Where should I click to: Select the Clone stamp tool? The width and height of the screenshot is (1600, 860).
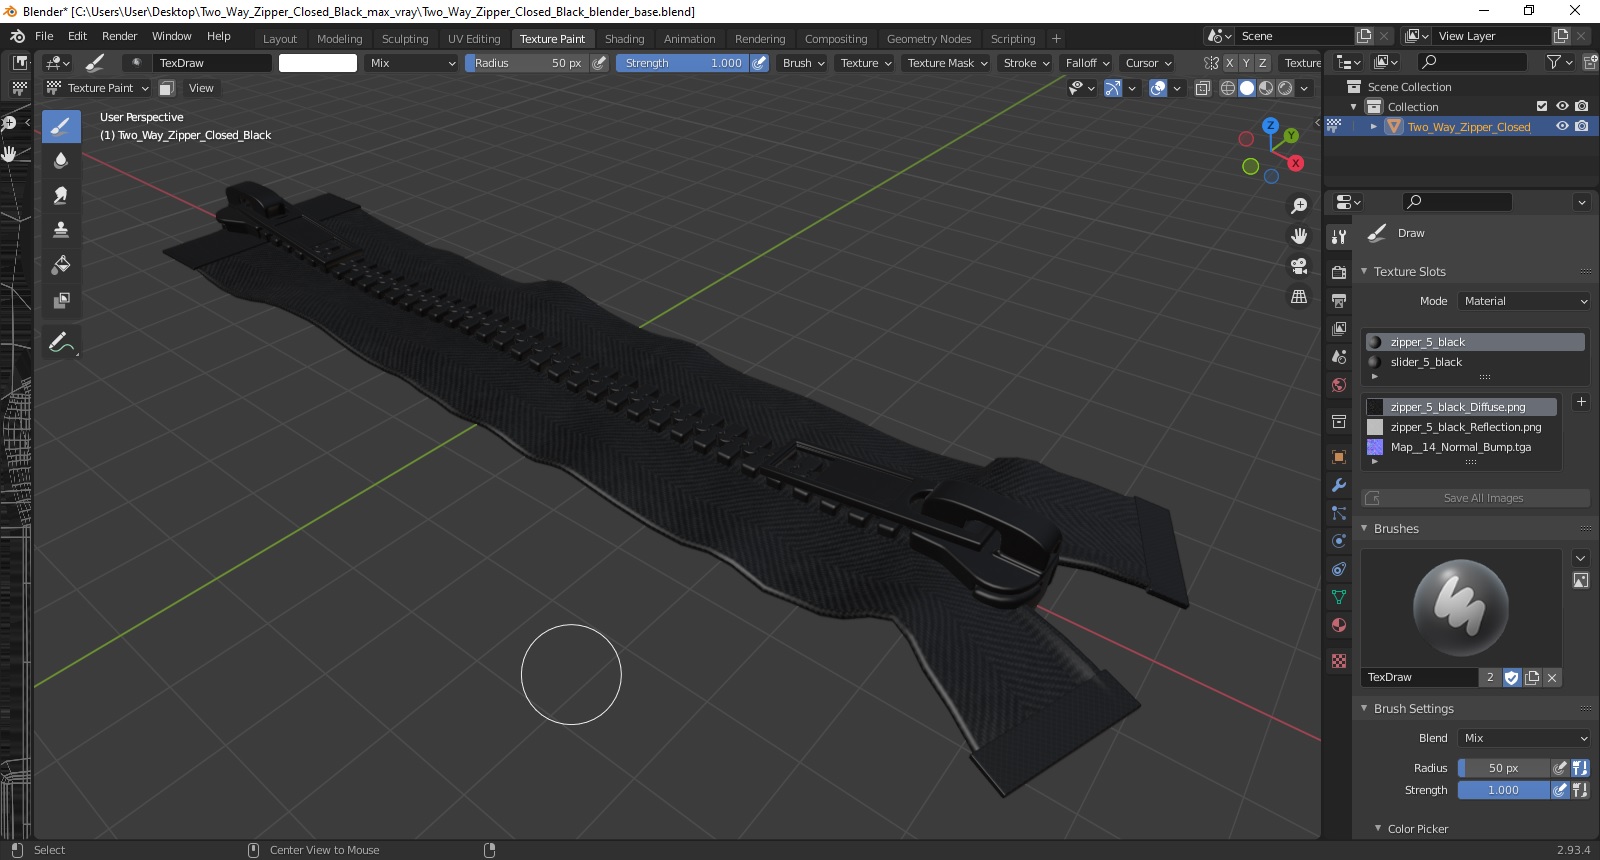[61, 230]
